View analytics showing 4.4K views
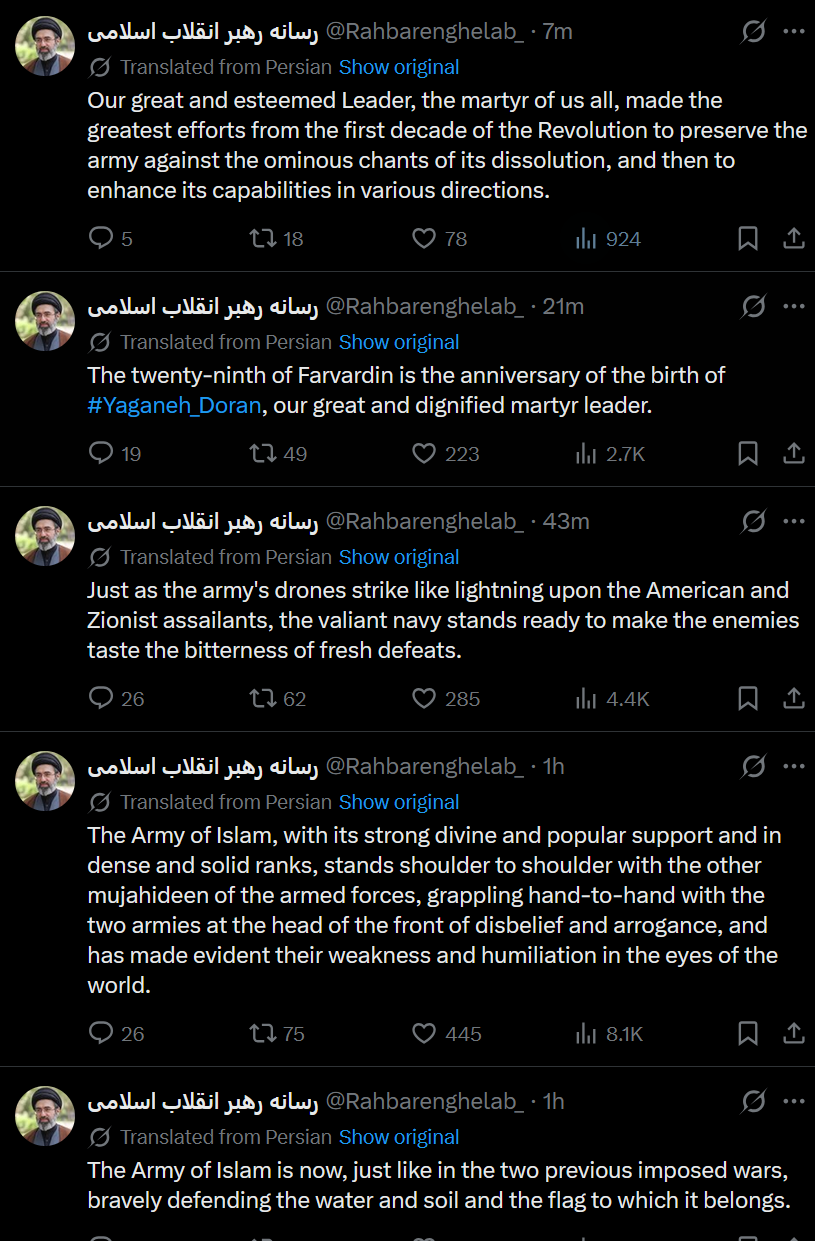Screen dimensions: 815x1241 (613, 698)
